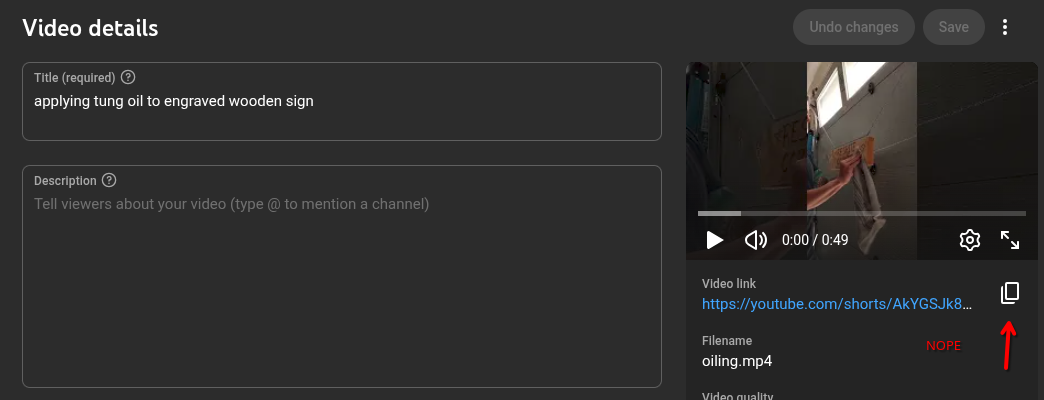Show help for the Title field

click(128, 77)
